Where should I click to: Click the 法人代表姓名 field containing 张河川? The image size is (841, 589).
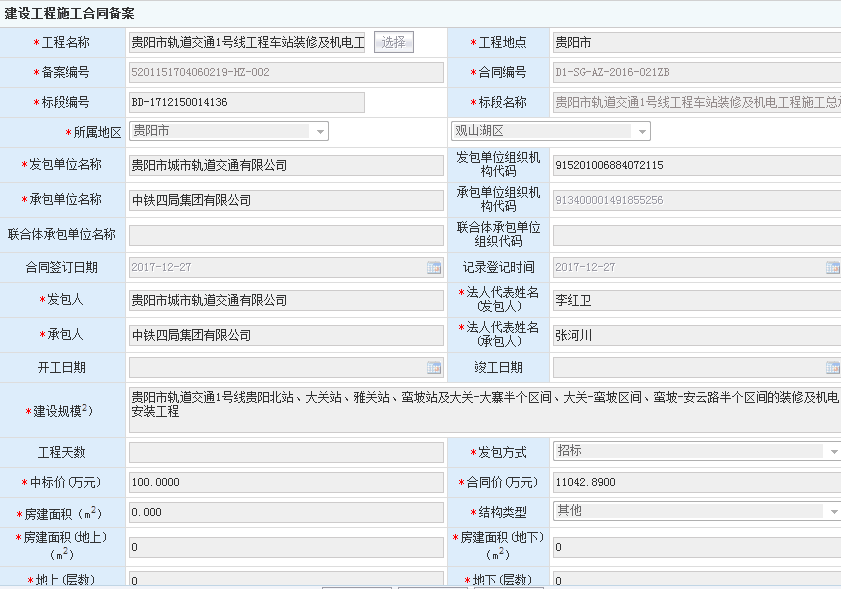(696, 335)
